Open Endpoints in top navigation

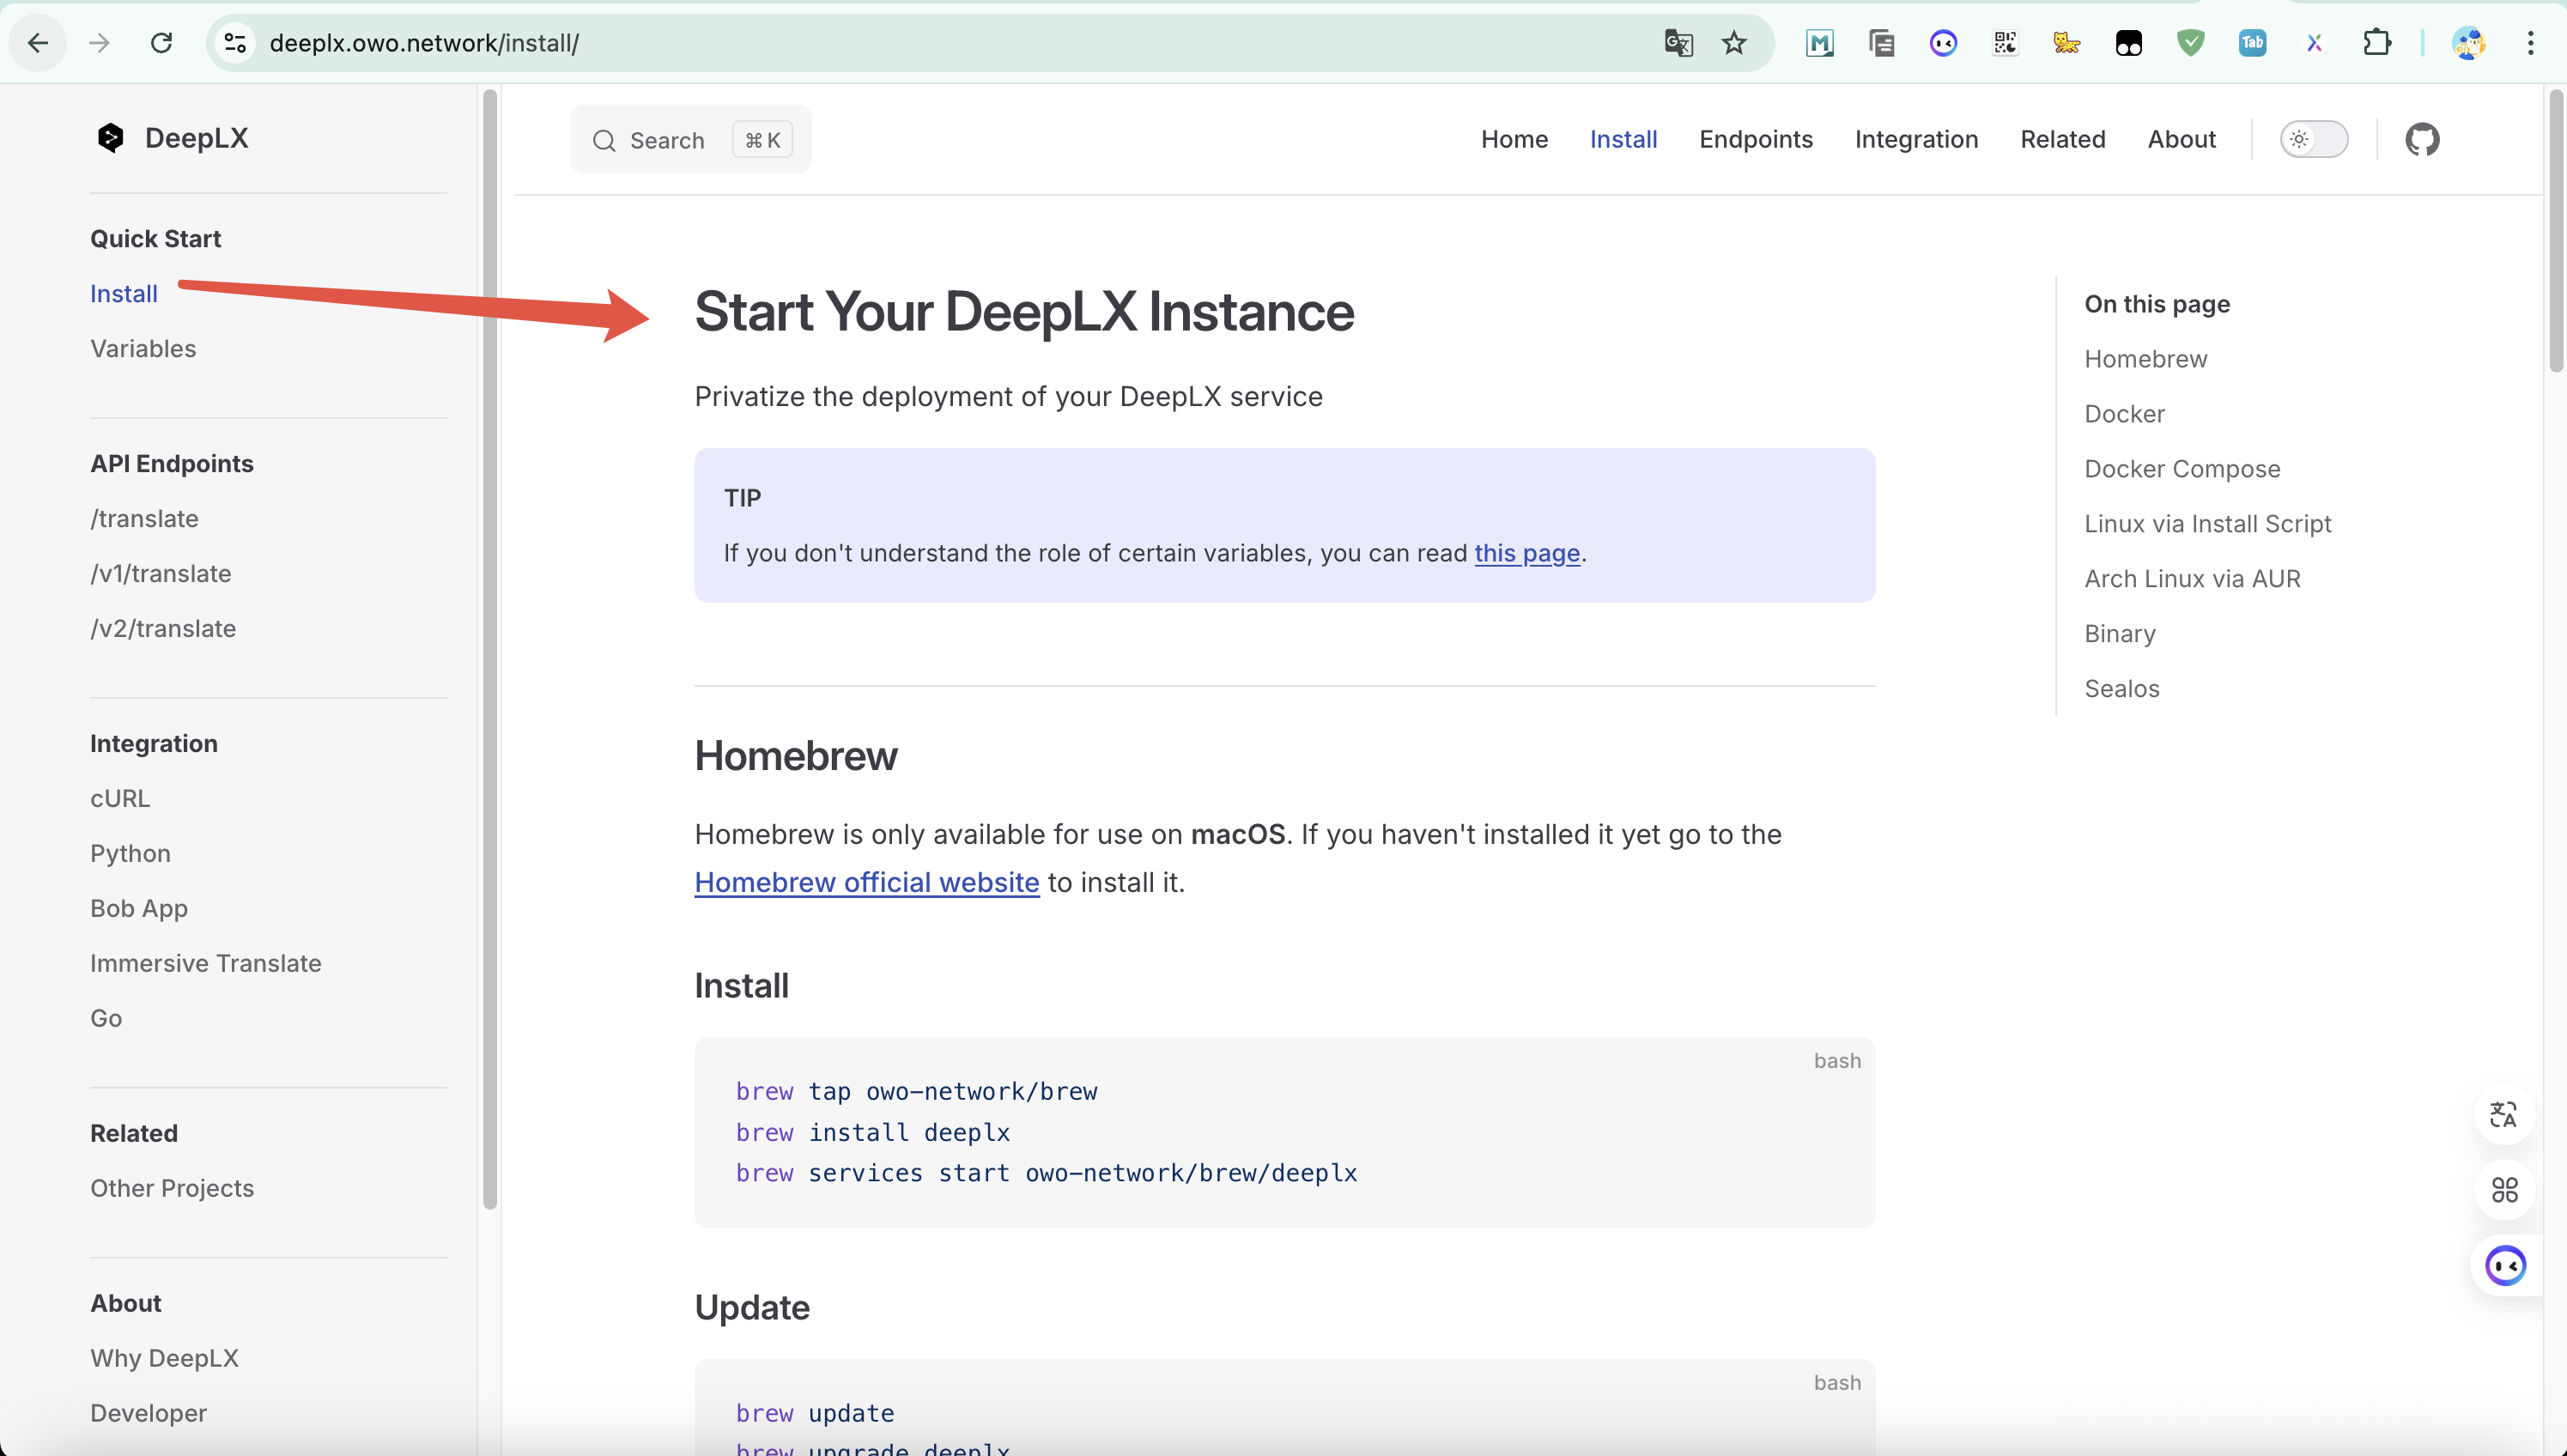pos(1755,139)
